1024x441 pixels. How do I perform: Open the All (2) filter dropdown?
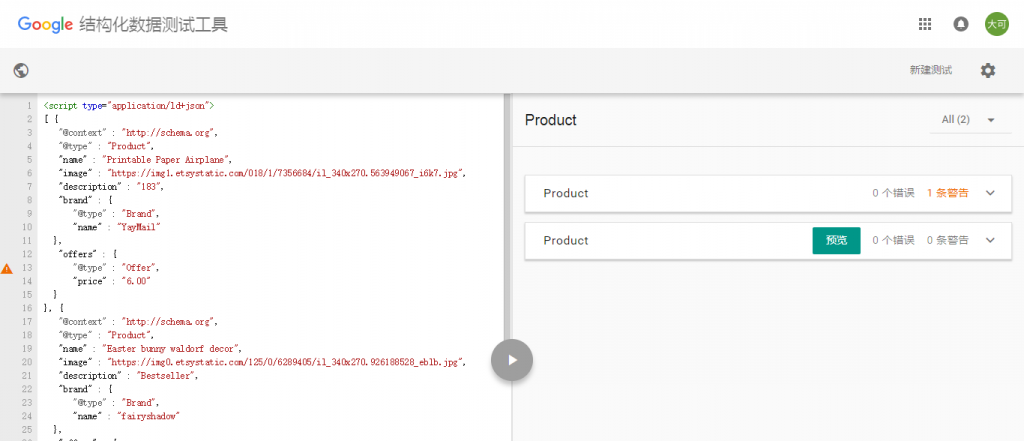[x=969, y=120]
